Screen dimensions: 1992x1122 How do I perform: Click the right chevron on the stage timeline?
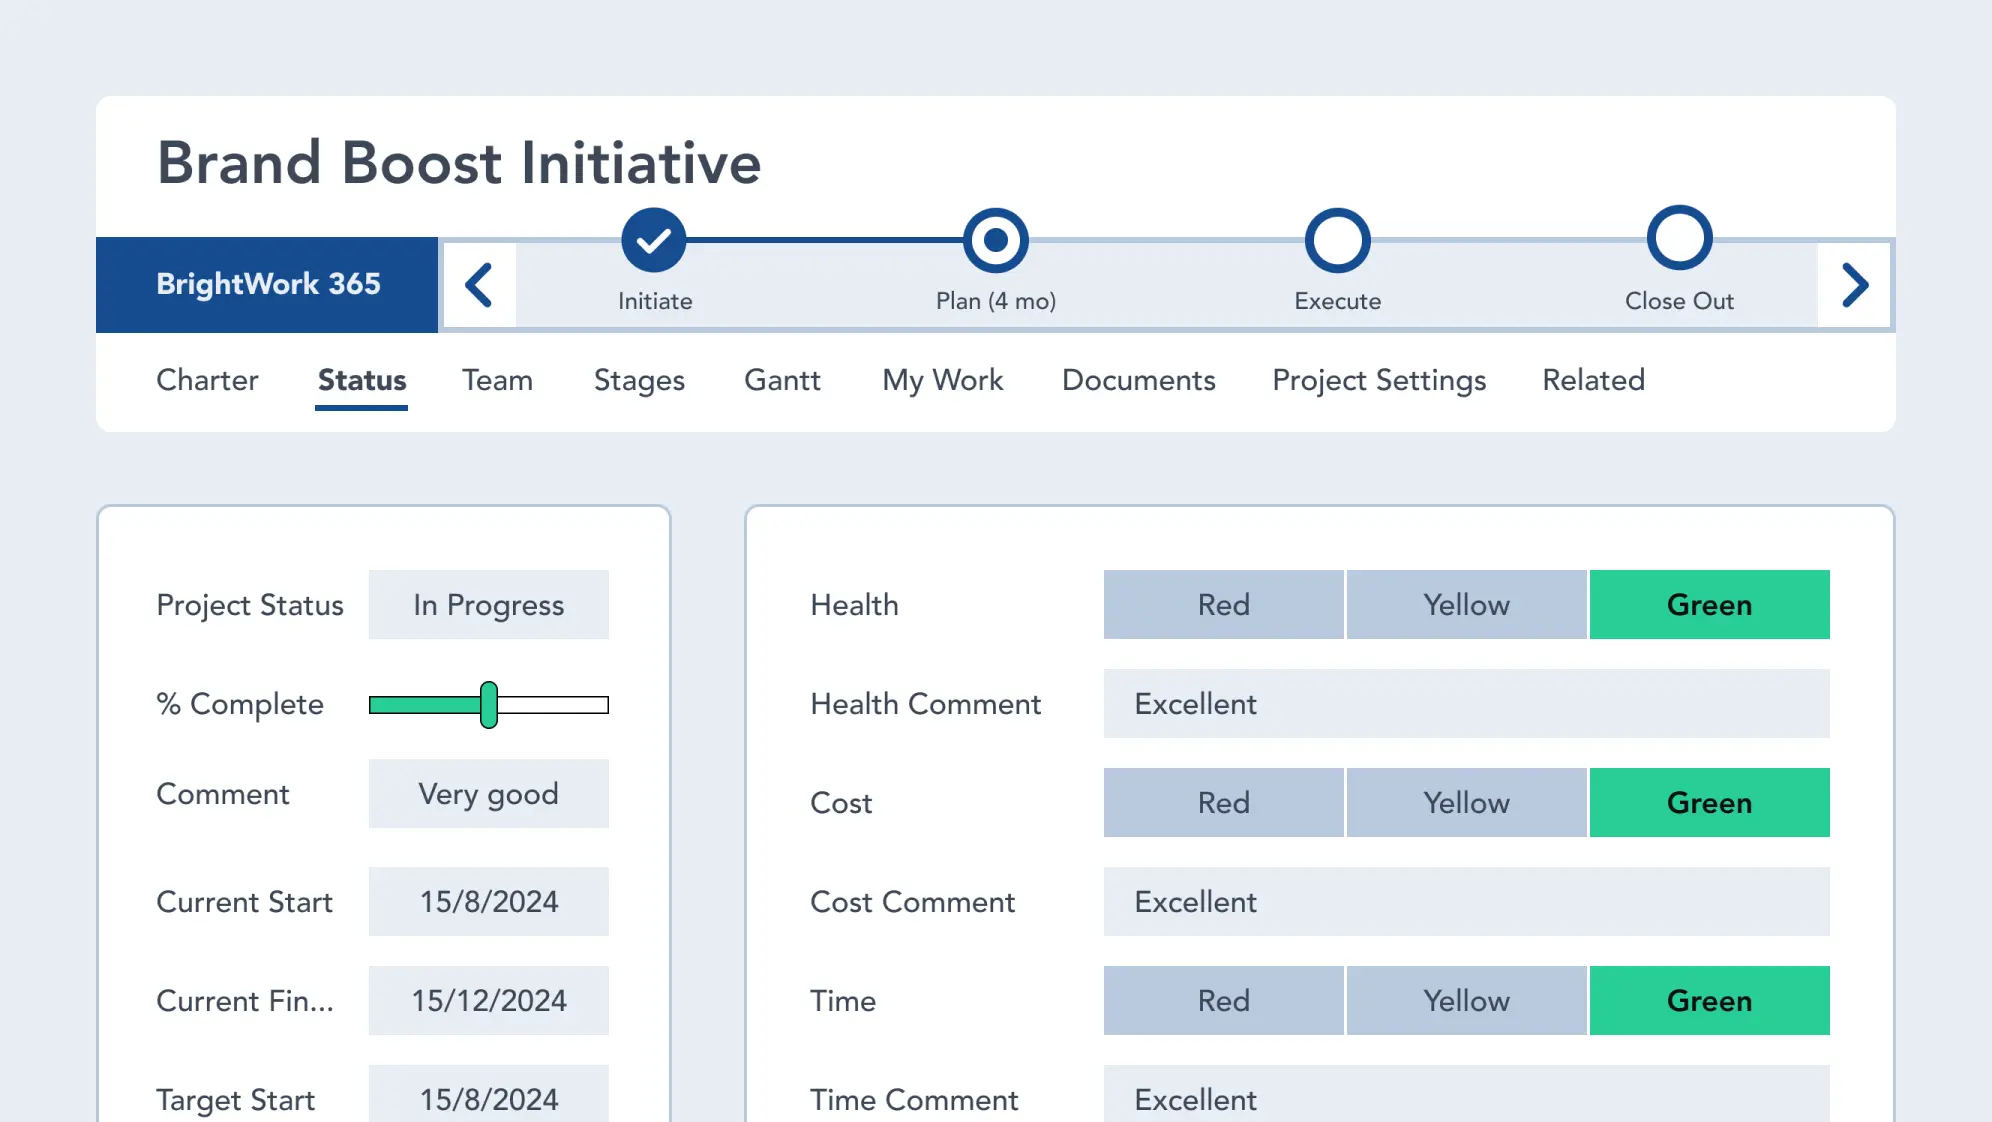pos(1856,284)
